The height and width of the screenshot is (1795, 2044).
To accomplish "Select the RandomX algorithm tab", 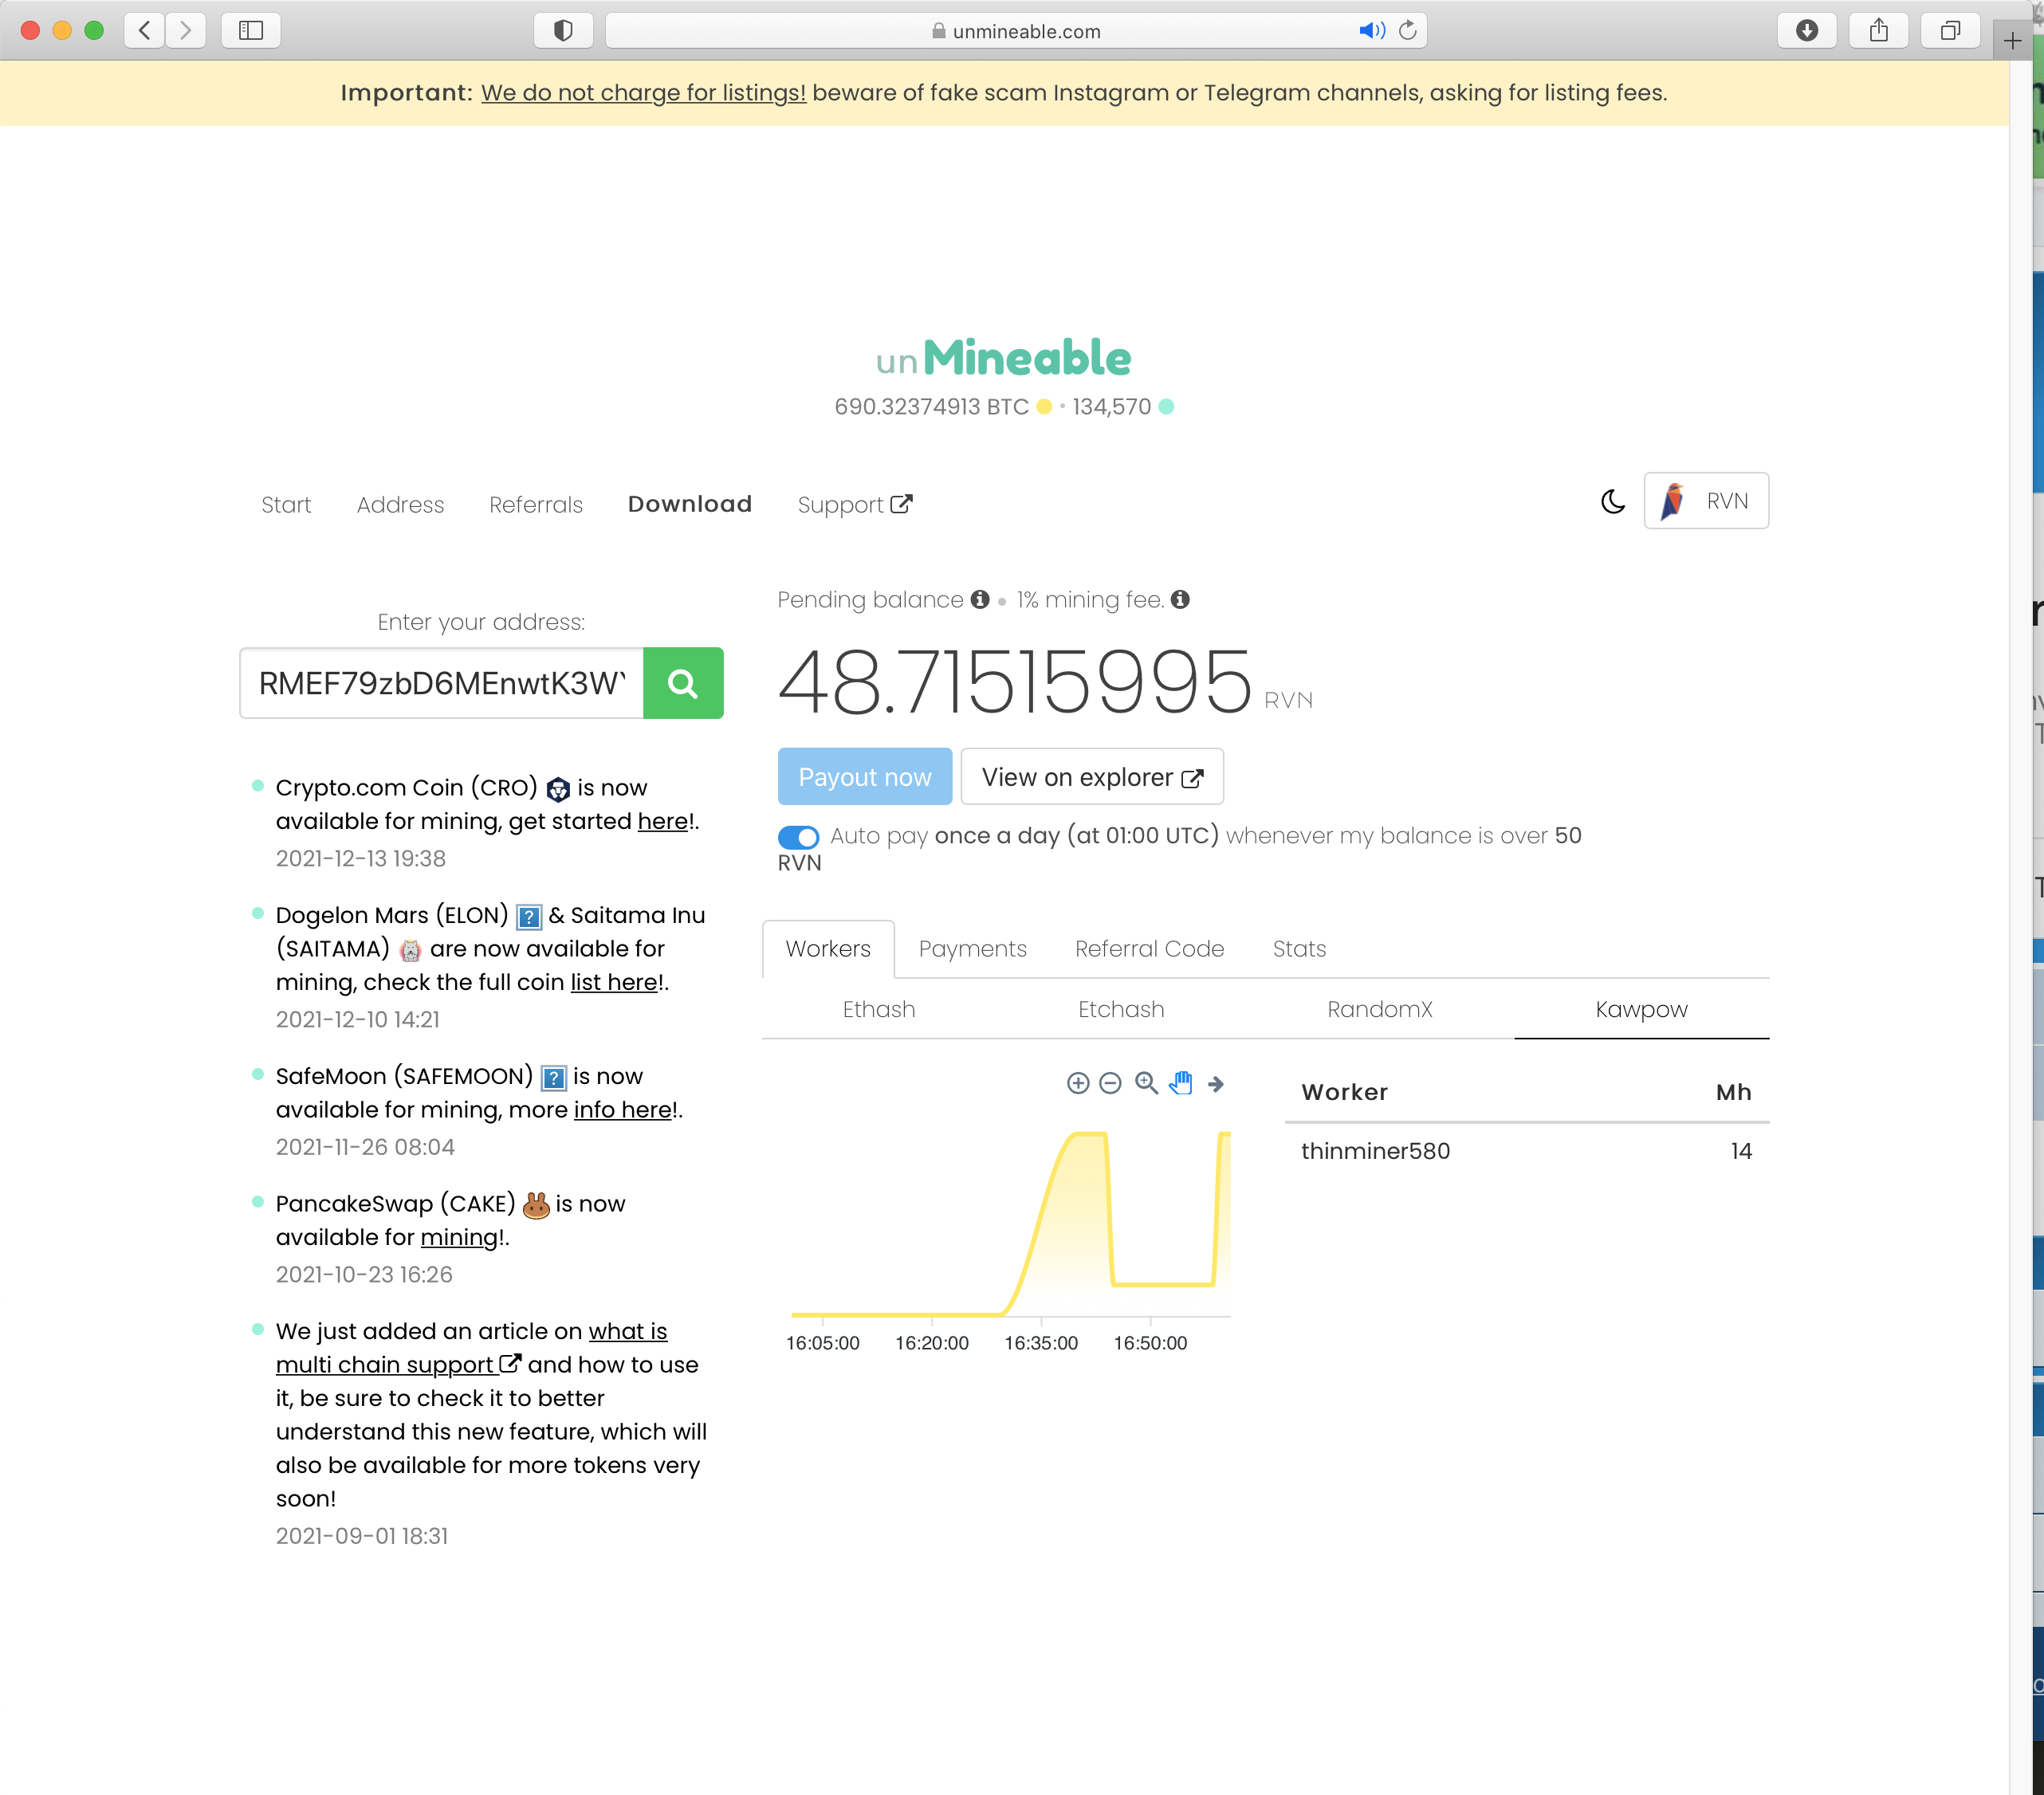I will [1379, 1010].
